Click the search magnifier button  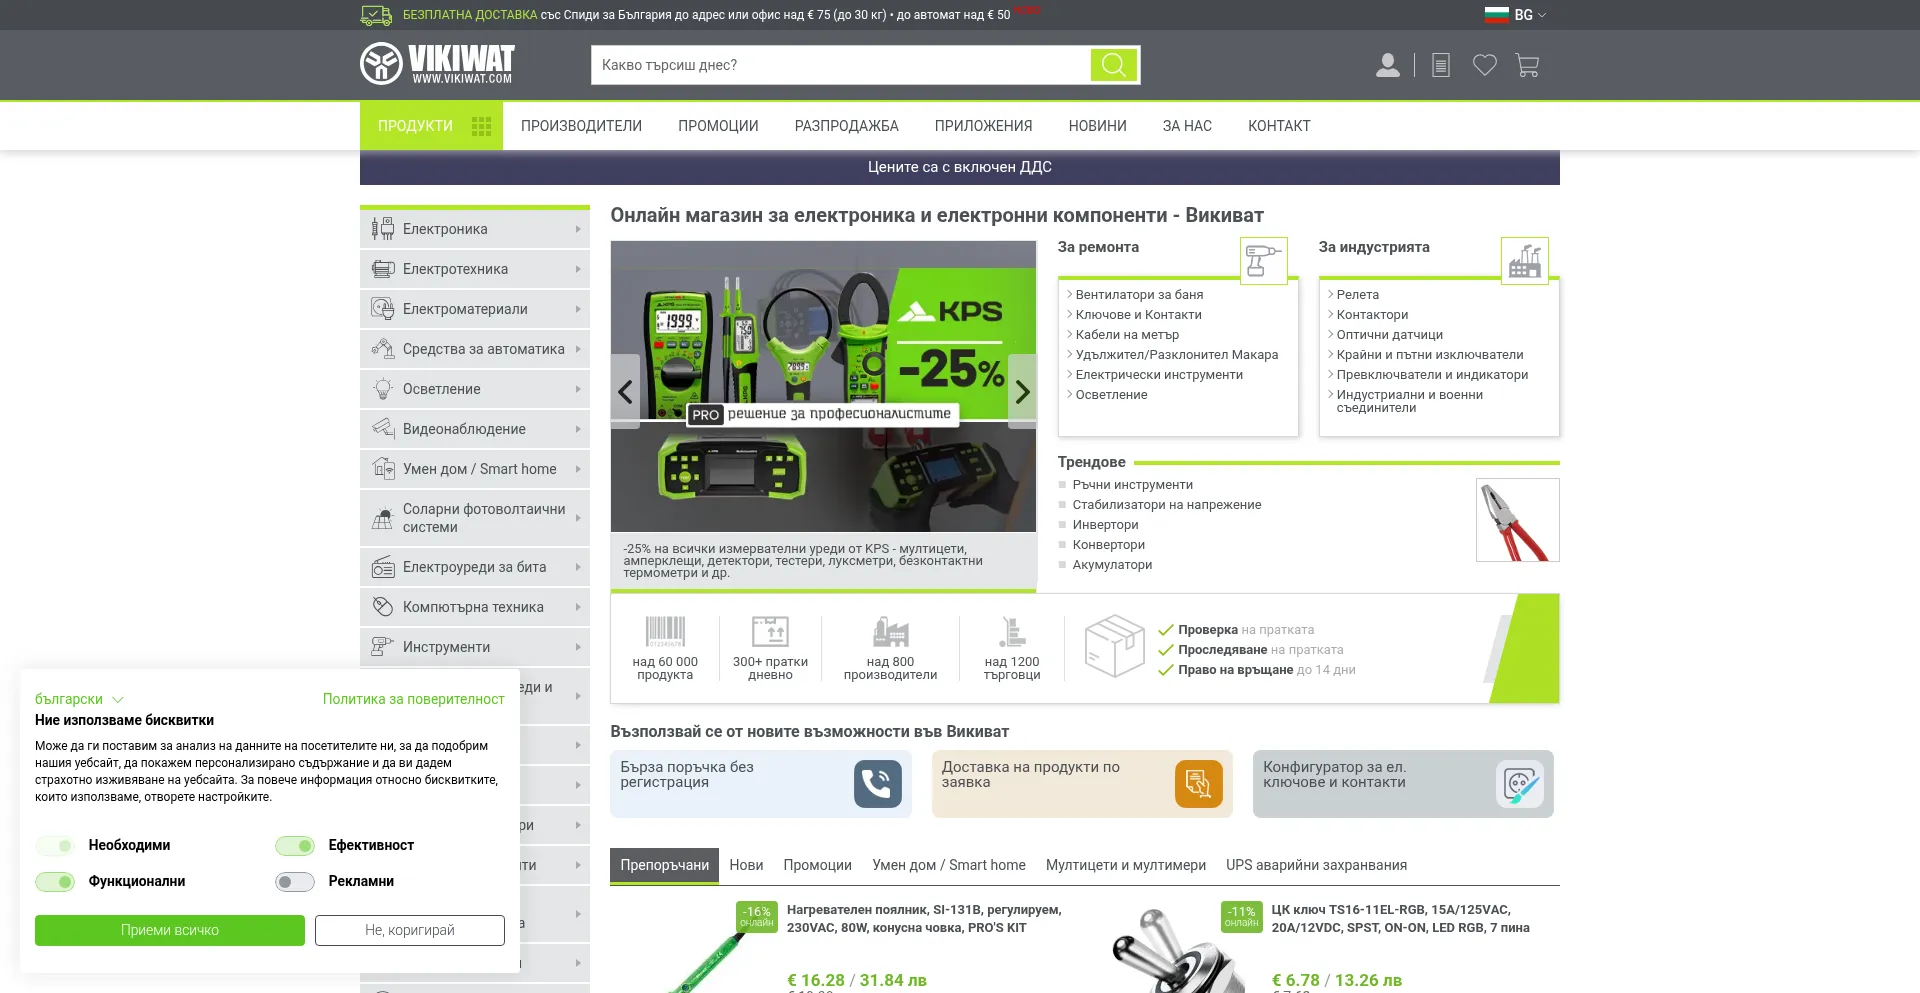1113,65
